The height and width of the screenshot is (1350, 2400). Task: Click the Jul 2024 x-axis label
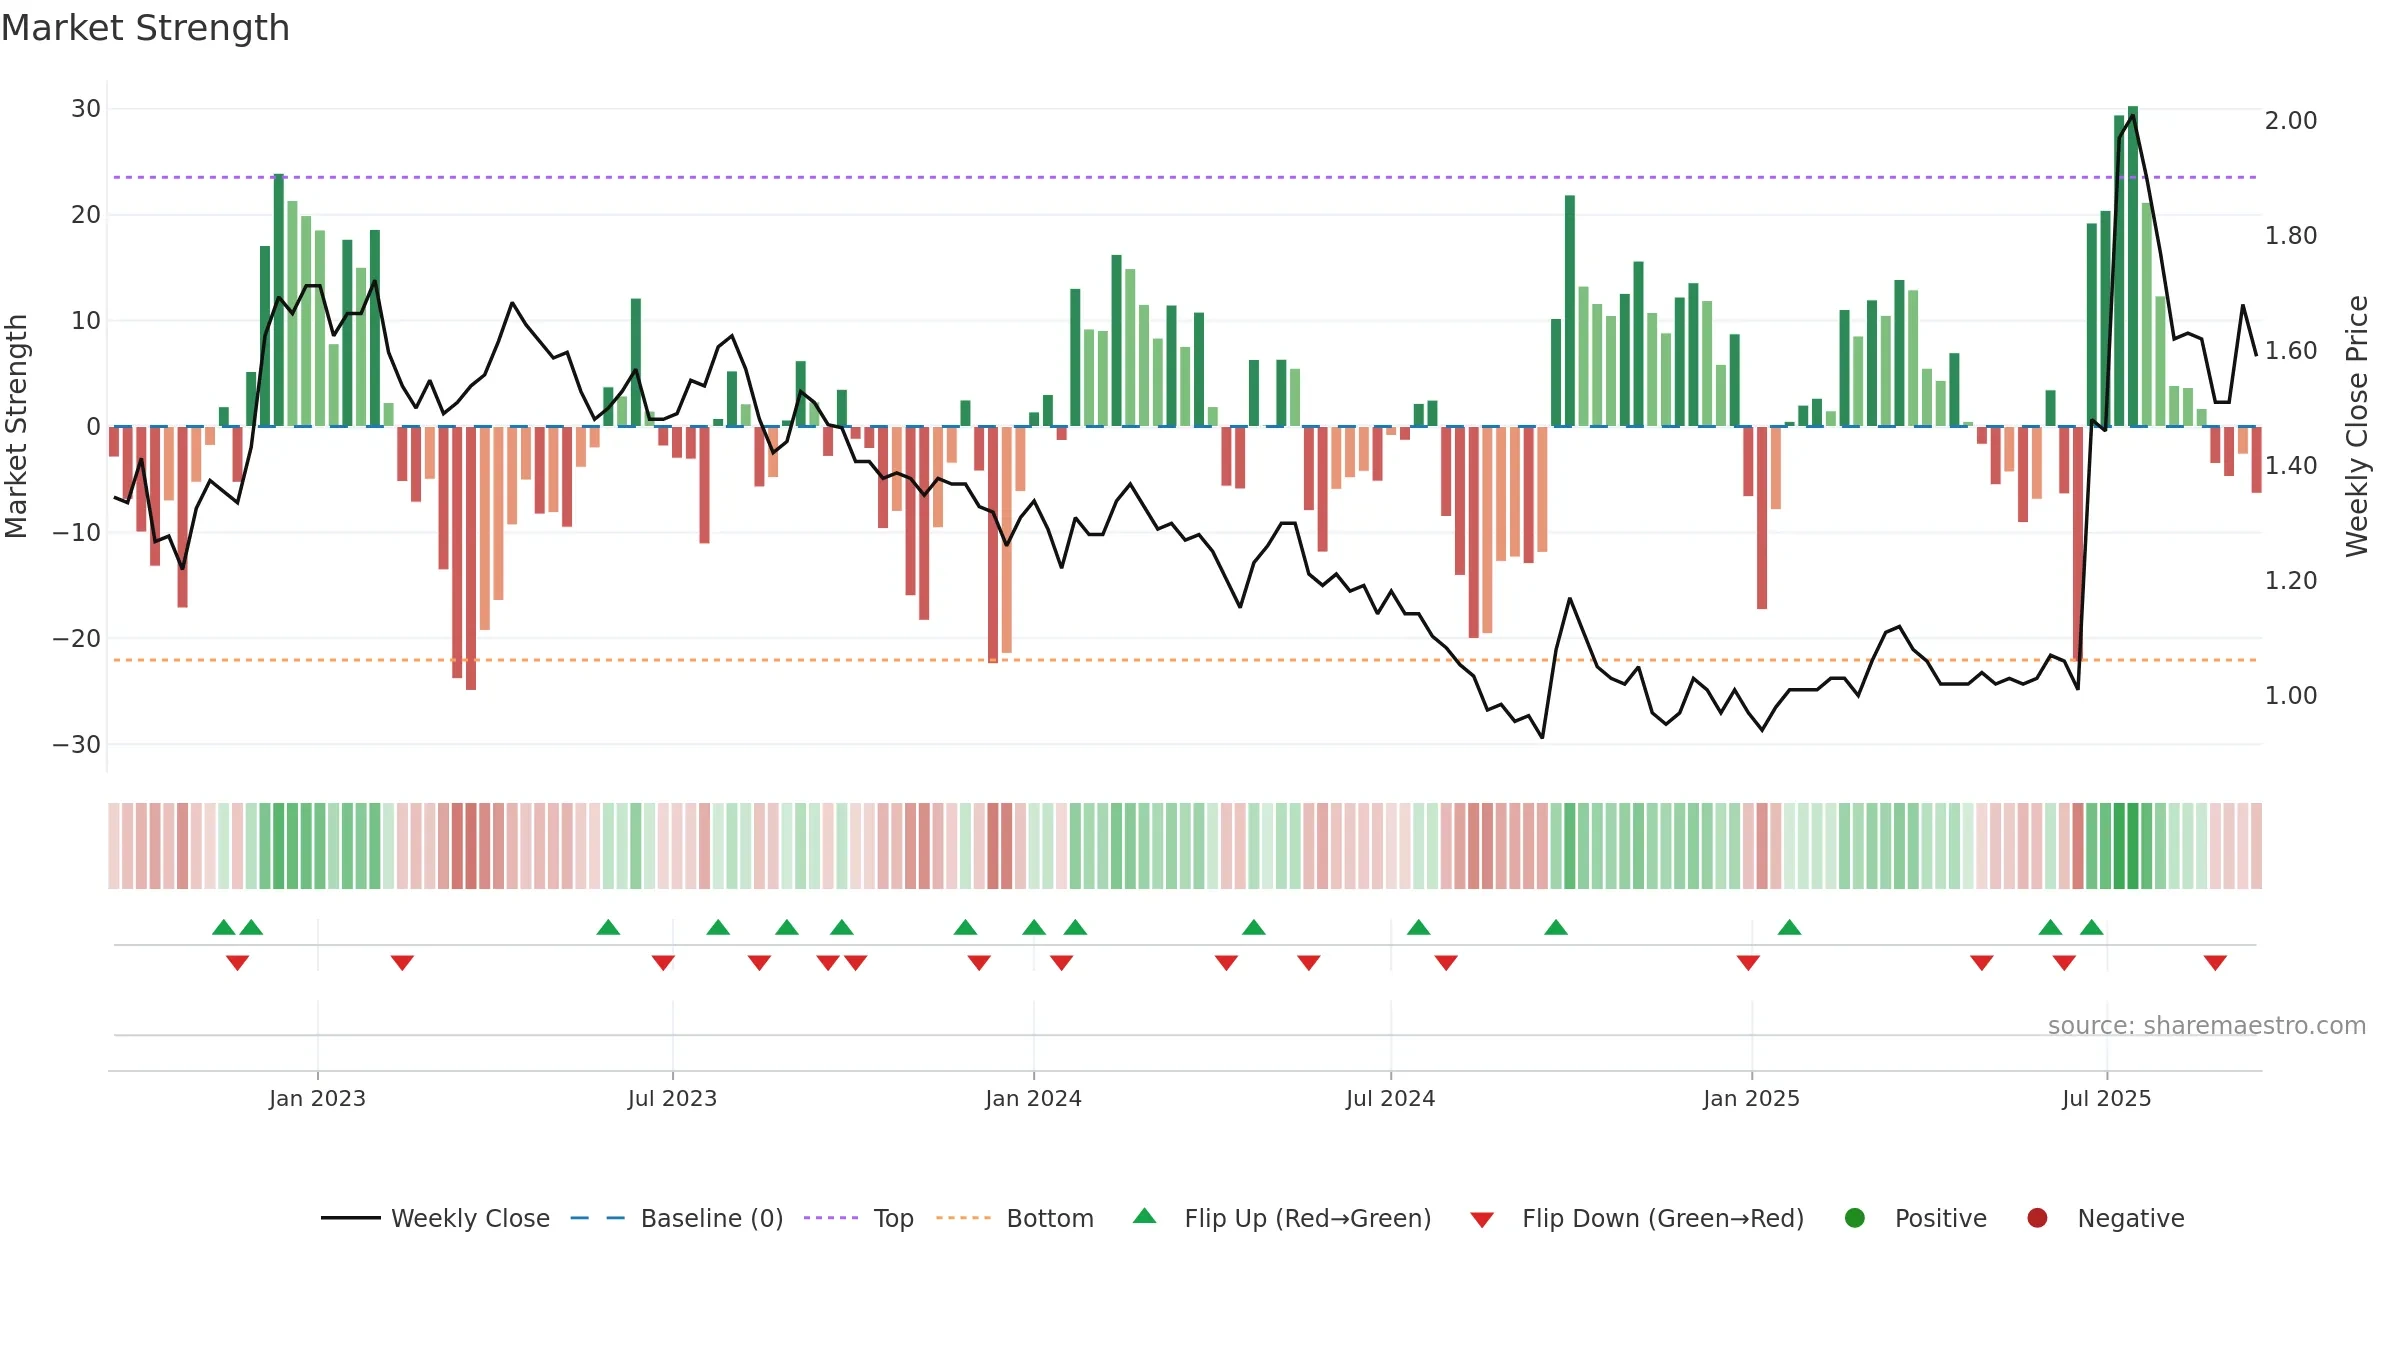tap(1390, 1098)
